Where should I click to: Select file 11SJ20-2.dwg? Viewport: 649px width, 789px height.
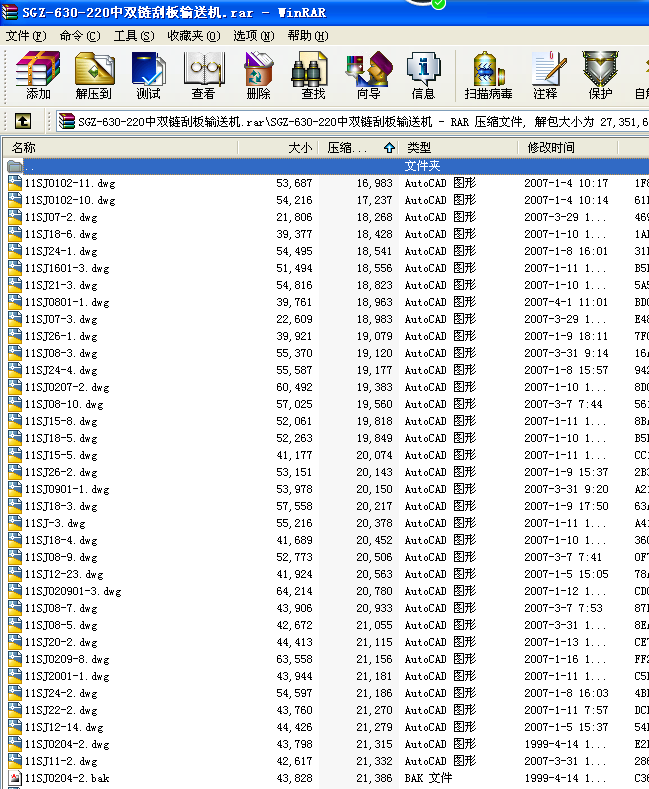click(x=61, y=642)
